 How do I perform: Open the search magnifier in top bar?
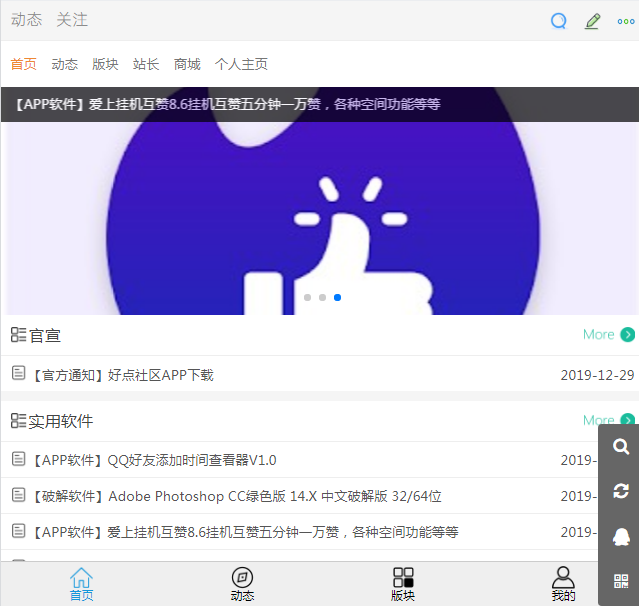pos(559,21)
